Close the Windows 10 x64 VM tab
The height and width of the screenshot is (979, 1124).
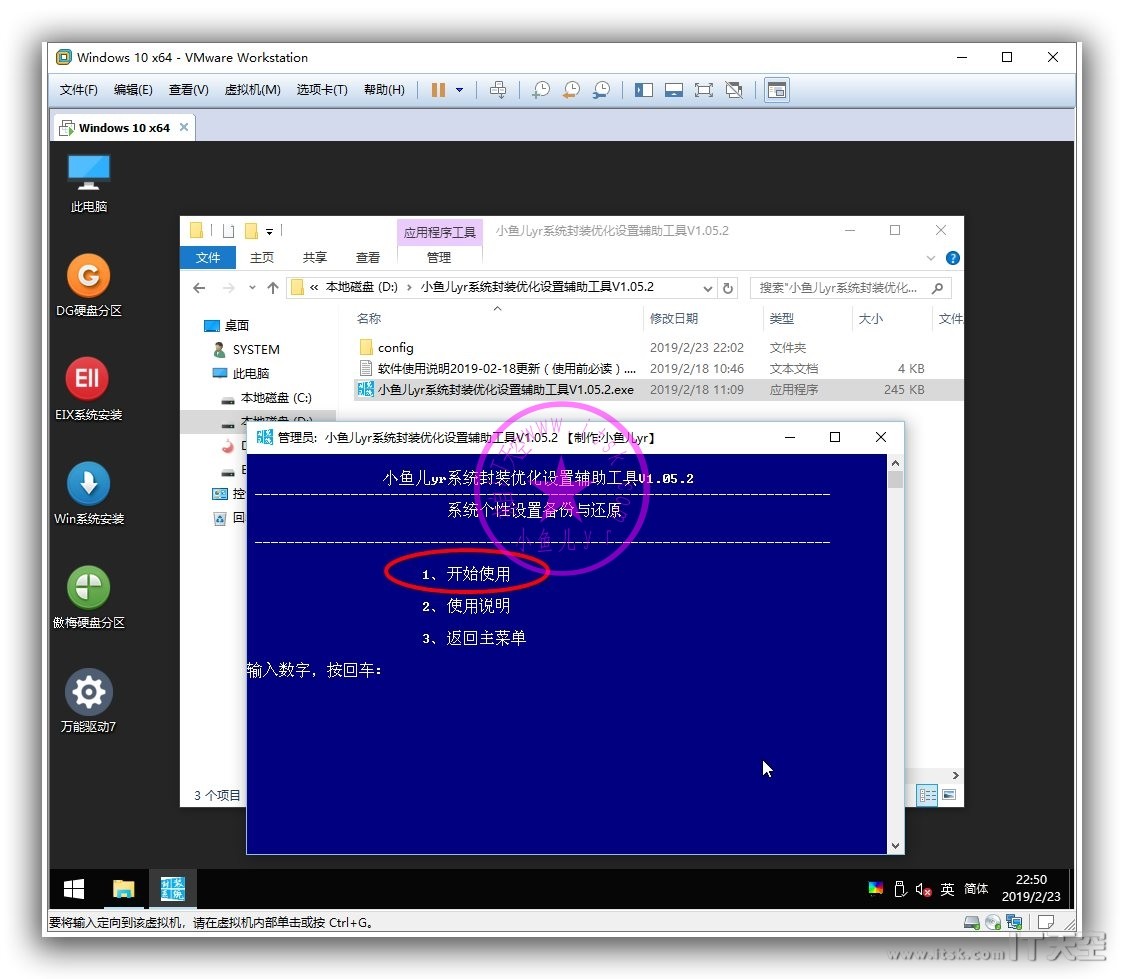click(184, 127)
